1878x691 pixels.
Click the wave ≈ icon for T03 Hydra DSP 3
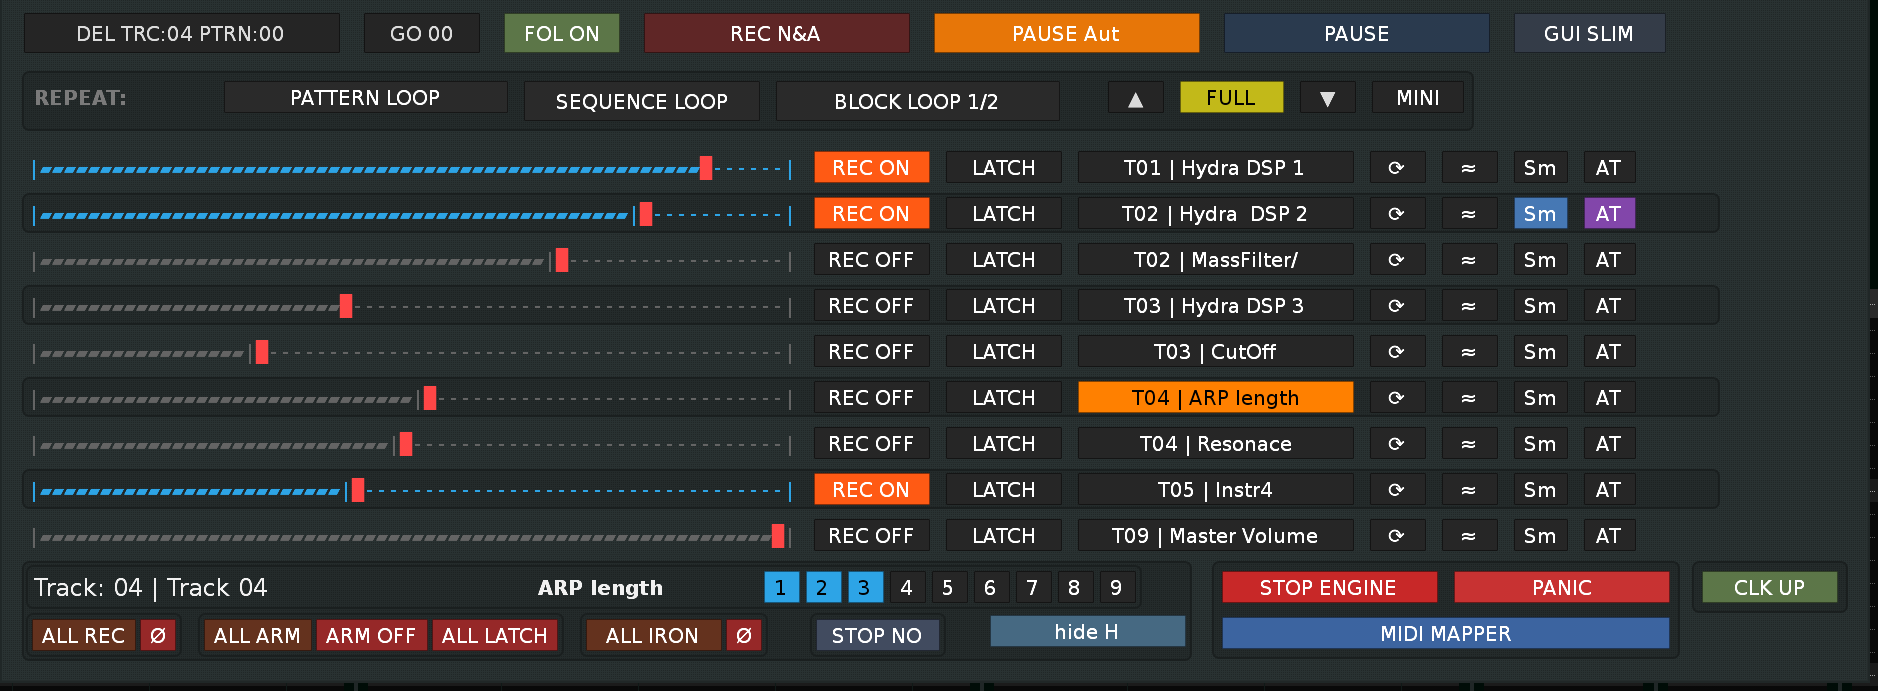[x=1469, y=306]
